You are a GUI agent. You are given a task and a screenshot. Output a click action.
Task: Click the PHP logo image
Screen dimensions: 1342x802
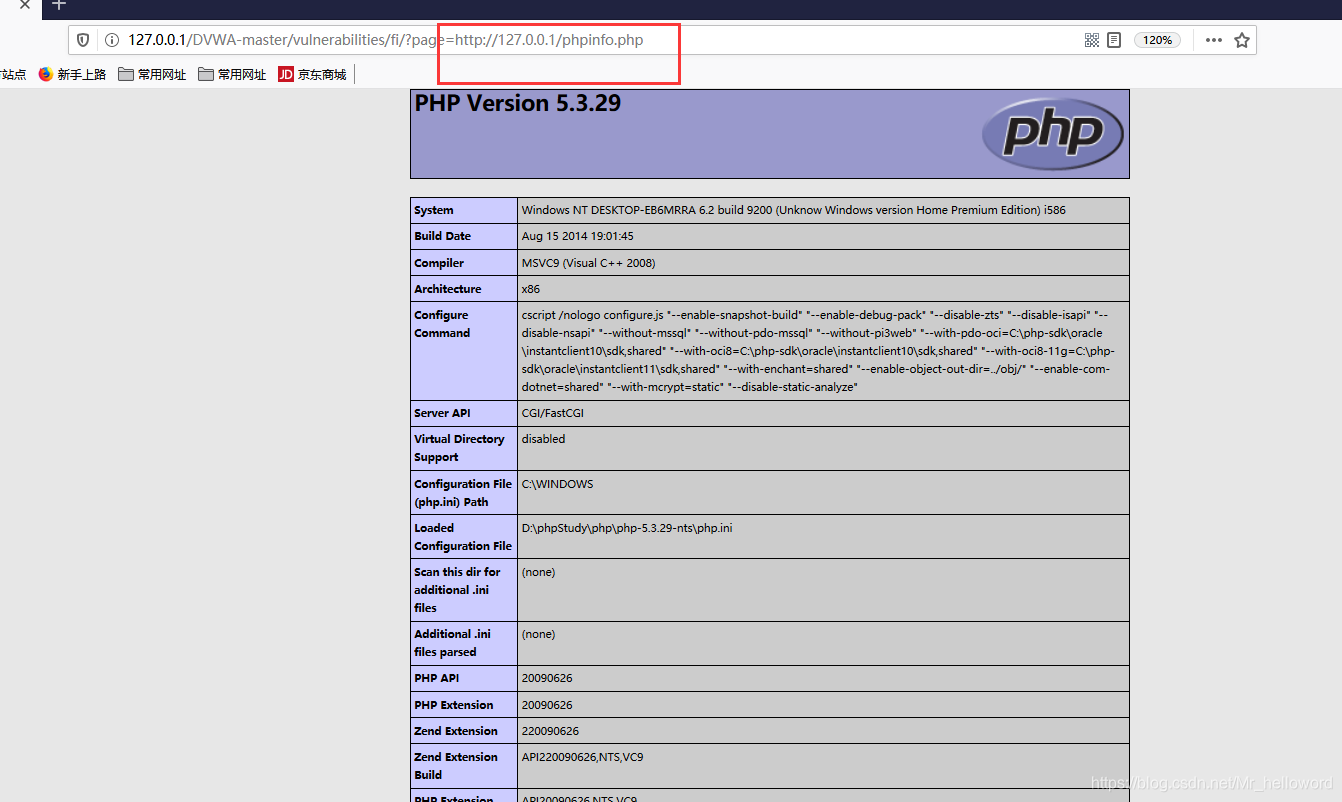[1053, 133]
